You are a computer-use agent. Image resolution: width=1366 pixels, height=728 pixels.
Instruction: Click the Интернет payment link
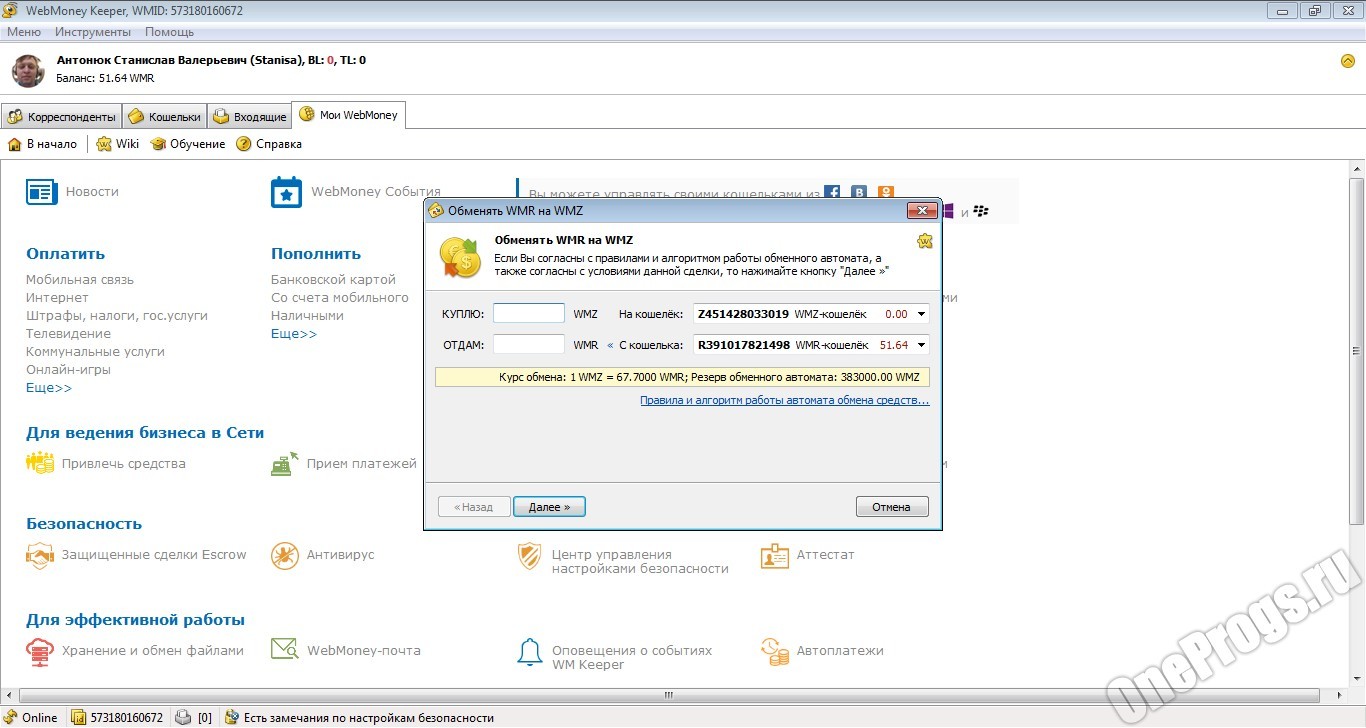(x=57, y=298)
